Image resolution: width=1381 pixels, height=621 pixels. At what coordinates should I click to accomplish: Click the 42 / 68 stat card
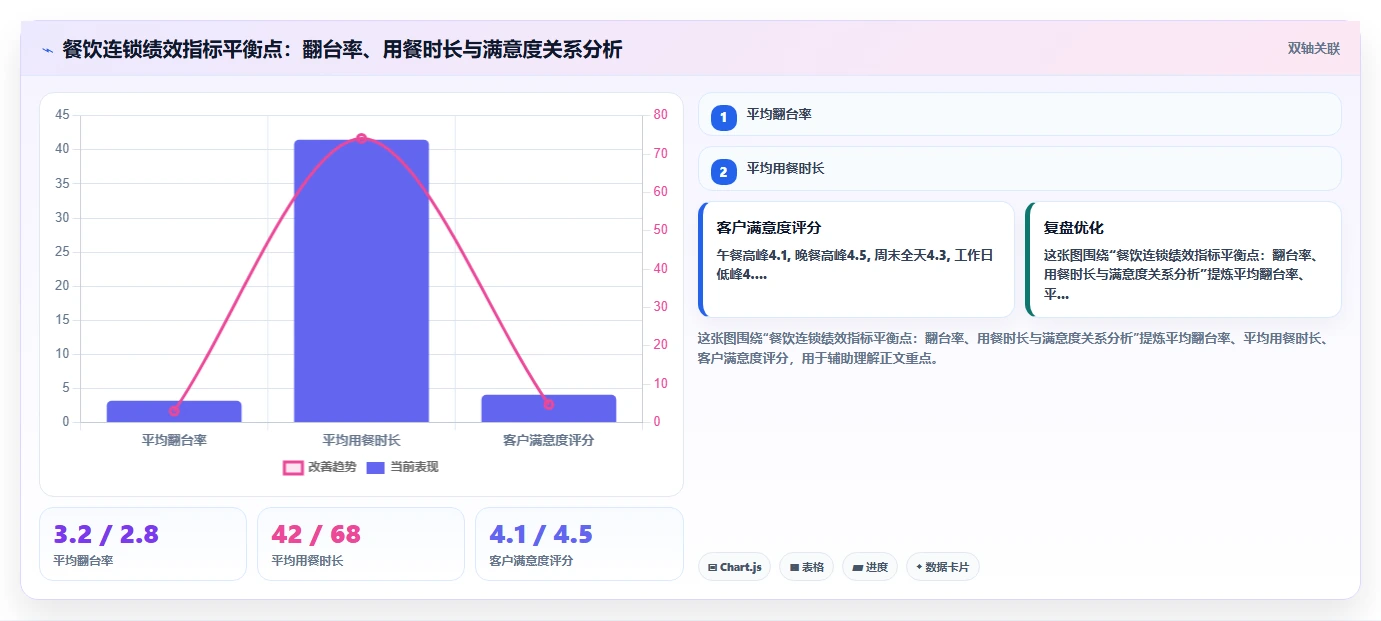coord(361,544)
